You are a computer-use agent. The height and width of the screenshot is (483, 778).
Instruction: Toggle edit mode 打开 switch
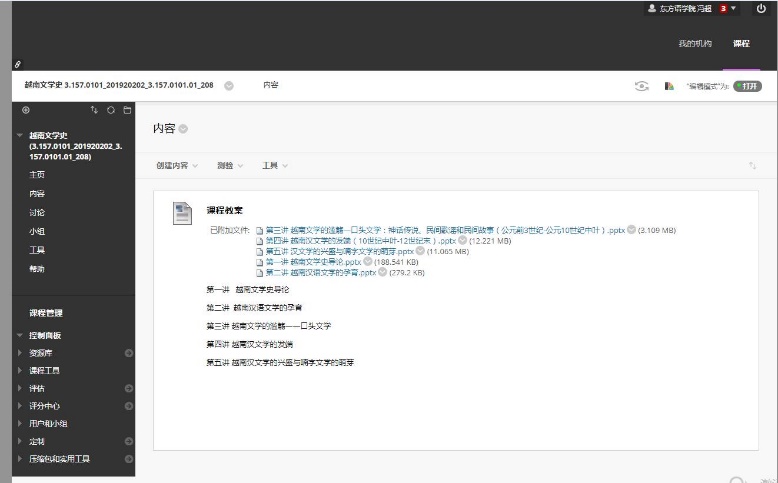point(746,86)
